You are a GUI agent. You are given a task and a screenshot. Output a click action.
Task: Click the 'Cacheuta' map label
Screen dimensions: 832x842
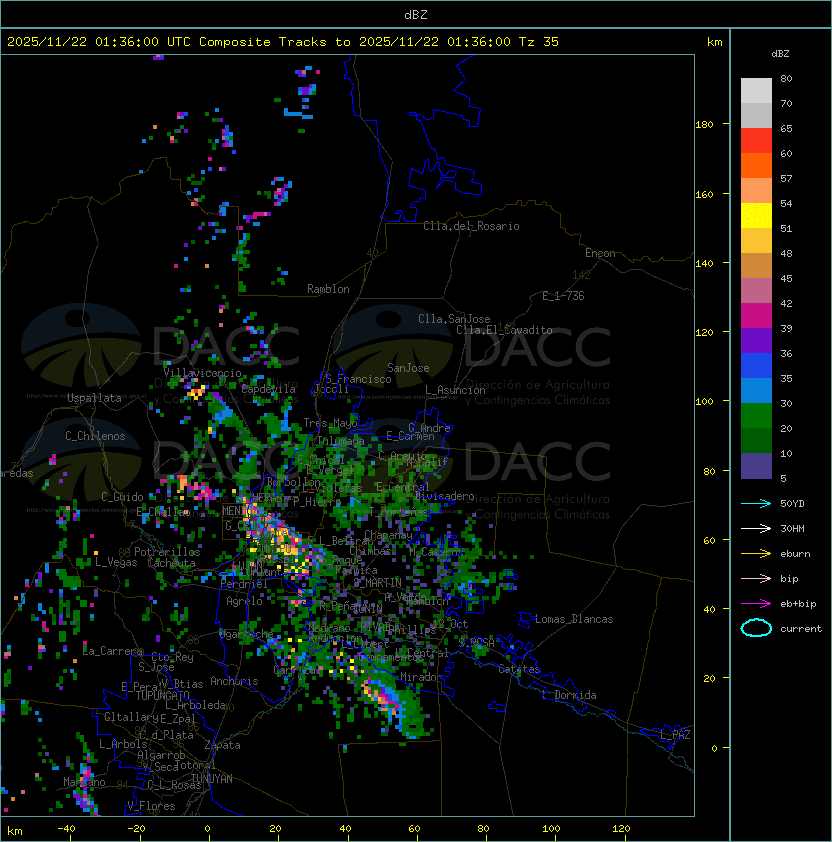coord(171,563)
